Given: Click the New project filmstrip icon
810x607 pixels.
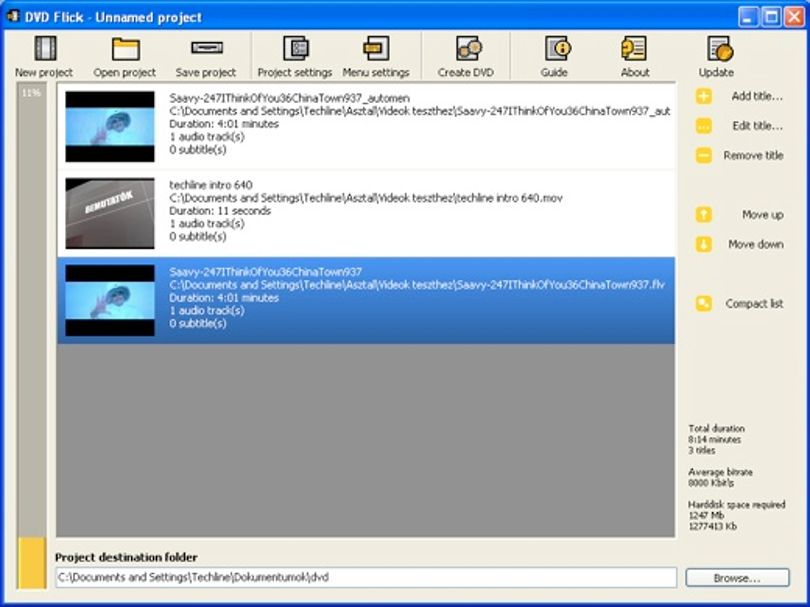Looking at the screenshot, I should click(45, 49).
